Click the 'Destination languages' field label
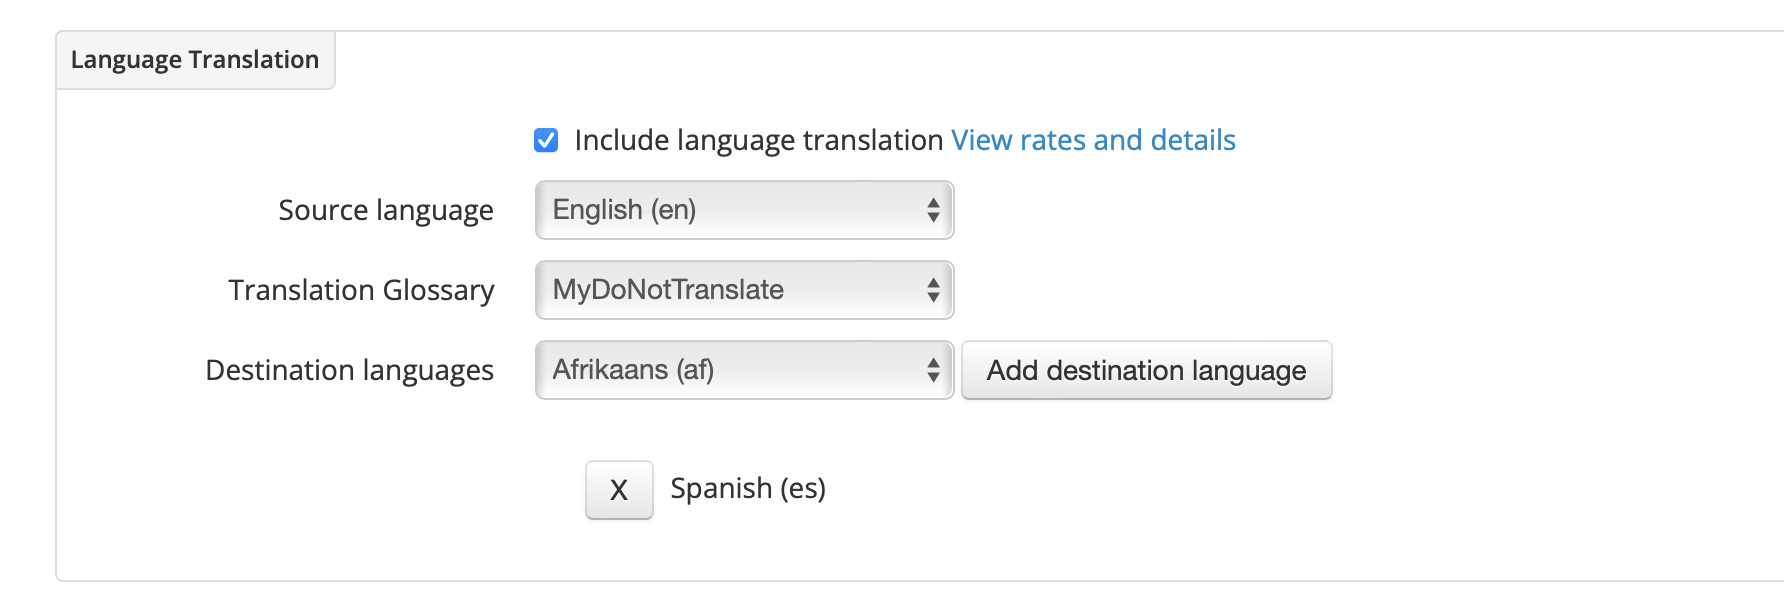The width and height of the screenshot is (1784, 606). pos(350,370)
